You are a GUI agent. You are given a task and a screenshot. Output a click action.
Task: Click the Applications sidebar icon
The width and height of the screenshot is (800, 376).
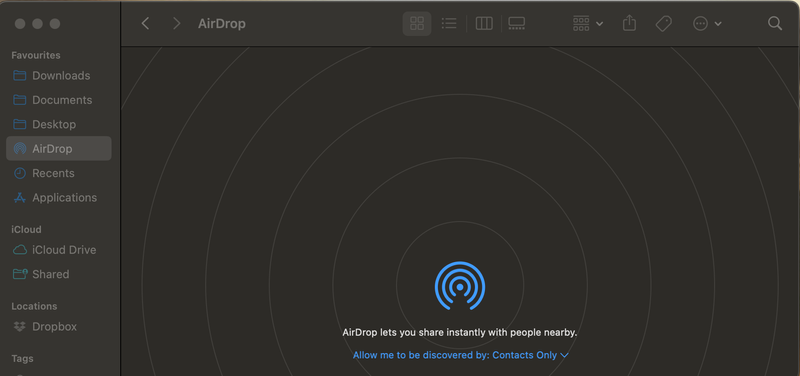[19, 198]
